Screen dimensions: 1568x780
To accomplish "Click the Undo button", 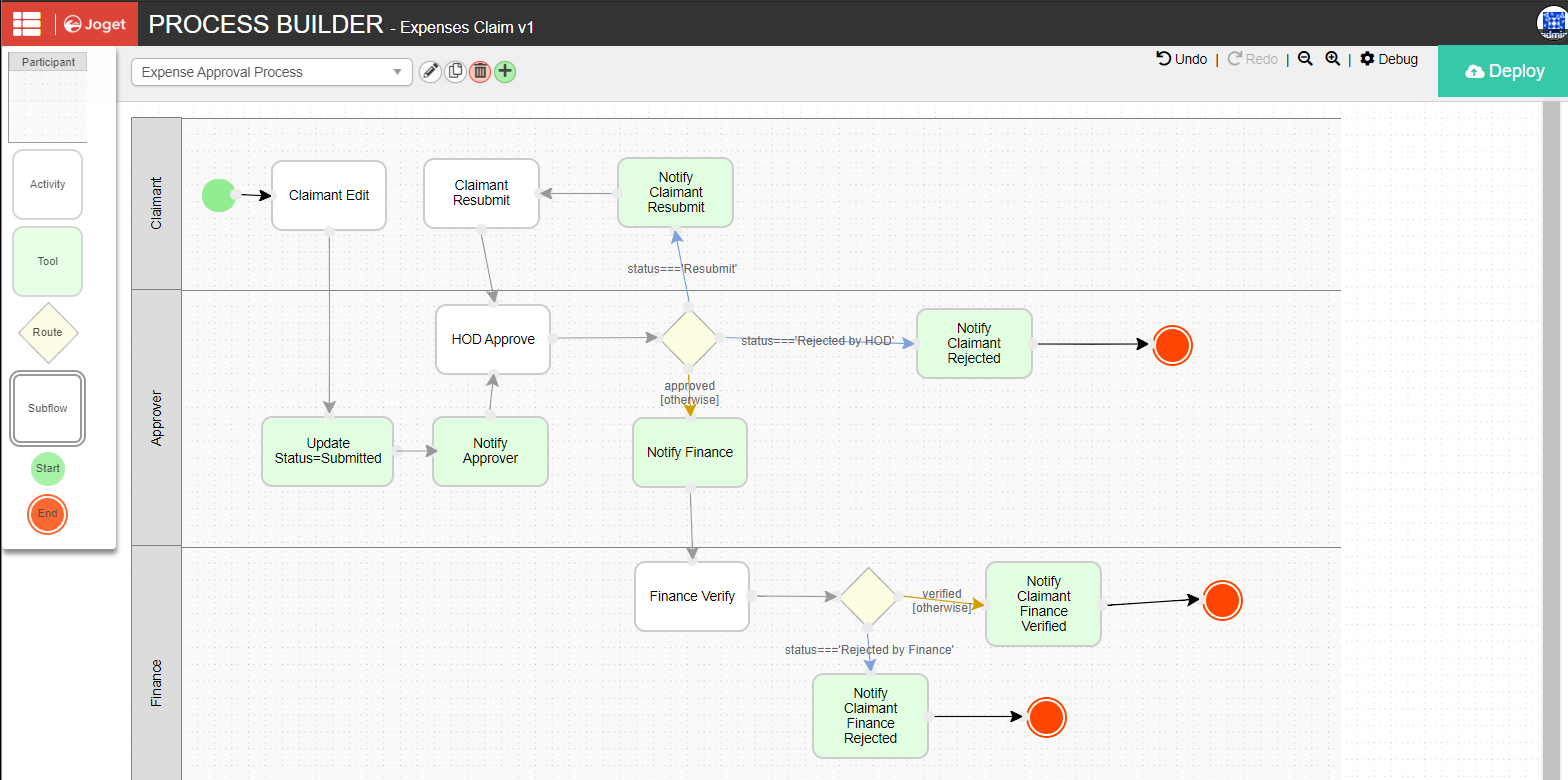I will (1182, 59).
